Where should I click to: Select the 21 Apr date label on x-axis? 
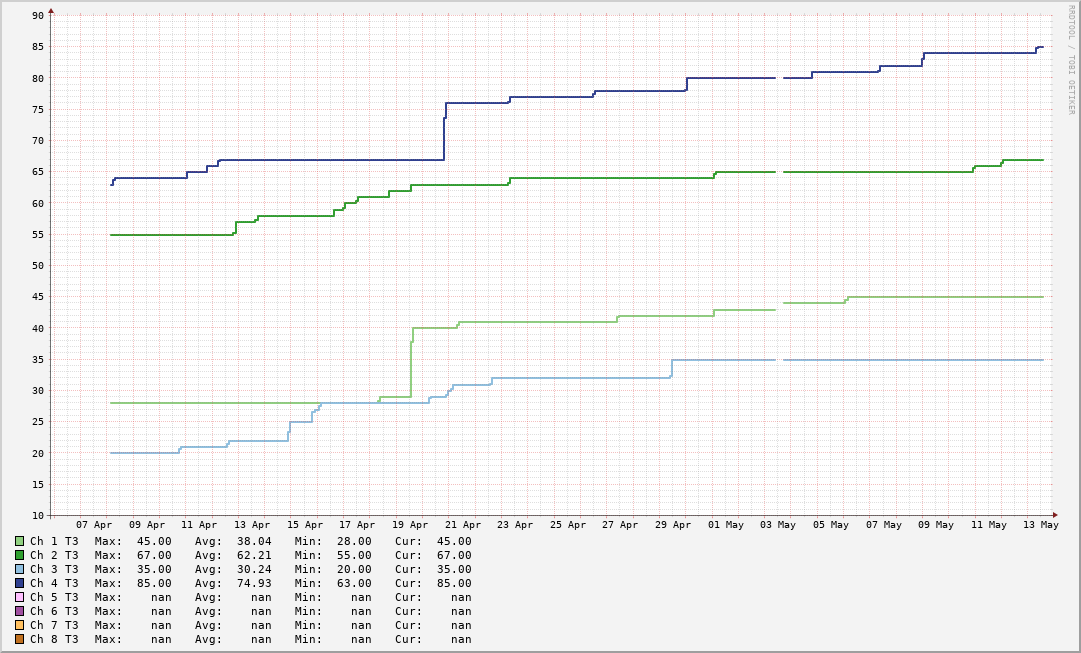point(463,525)
